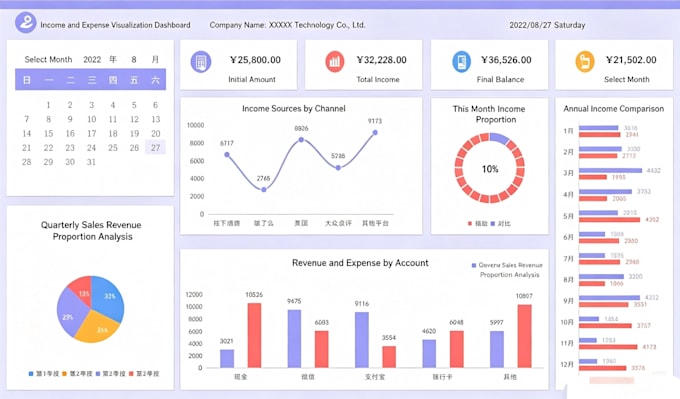Viewport: 680px width, 399px height.
Task: Click the 1月 row label in annual comparison
Action: tap(569, 131)
